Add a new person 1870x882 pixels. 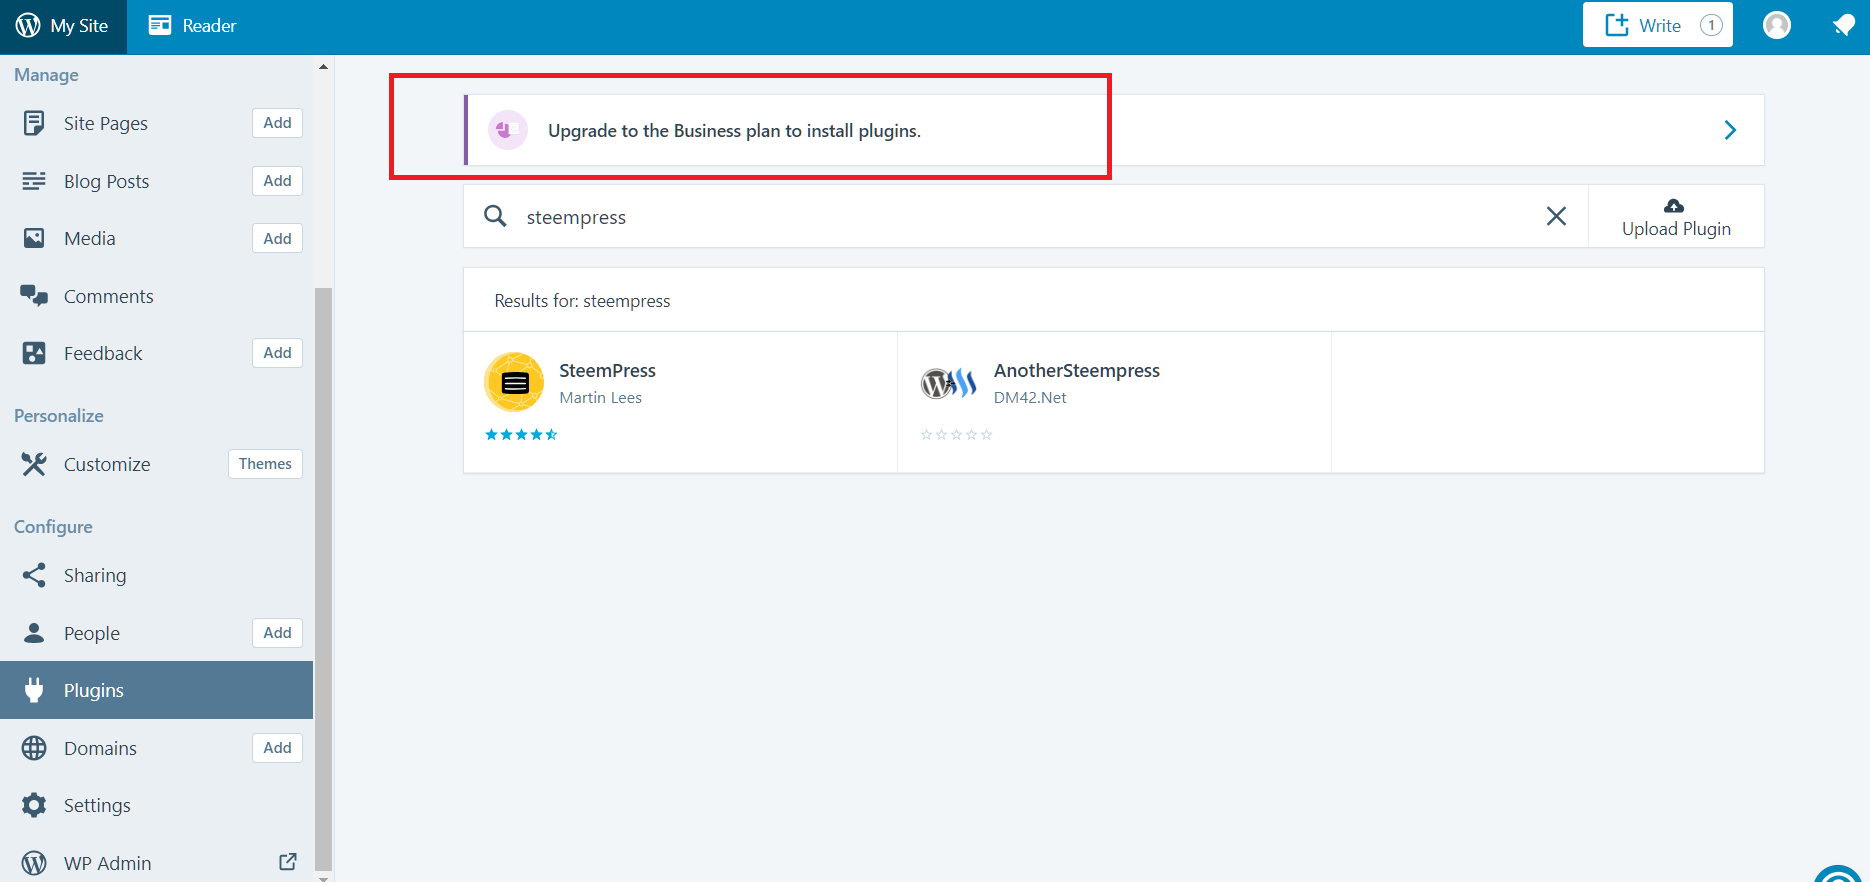[277, 633]
